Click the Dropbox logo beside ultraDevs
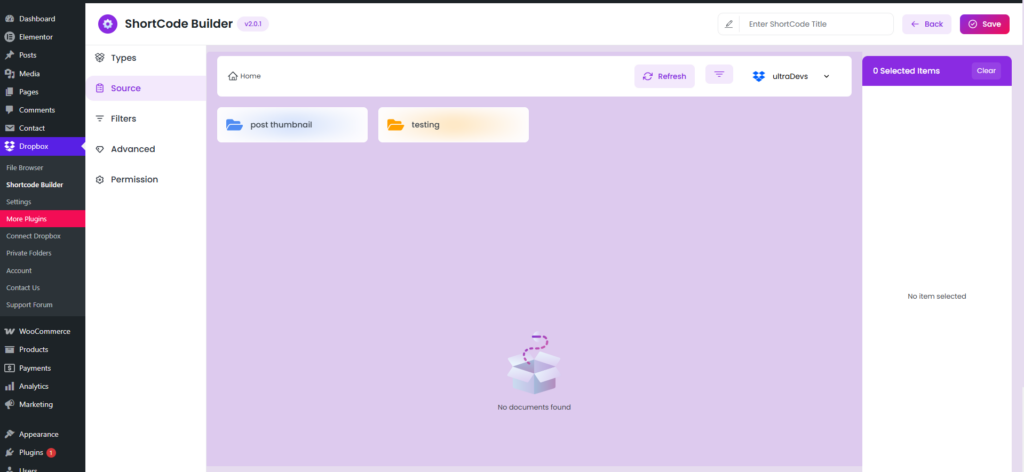This screenshot has height=472, width=1024. click(x=758, y=76)
